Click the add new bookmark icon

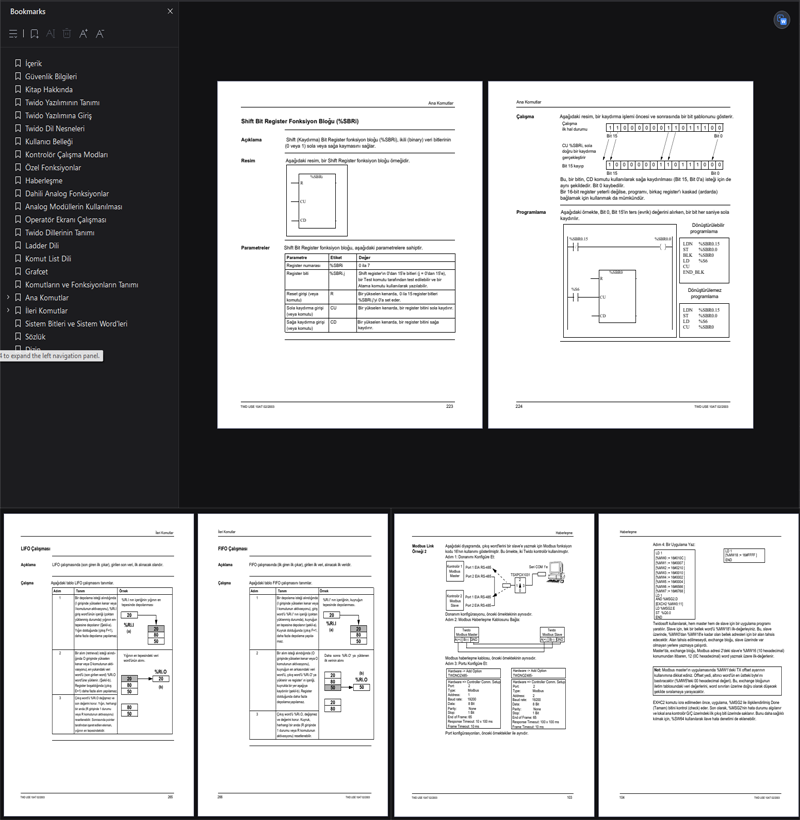(33, 34)
